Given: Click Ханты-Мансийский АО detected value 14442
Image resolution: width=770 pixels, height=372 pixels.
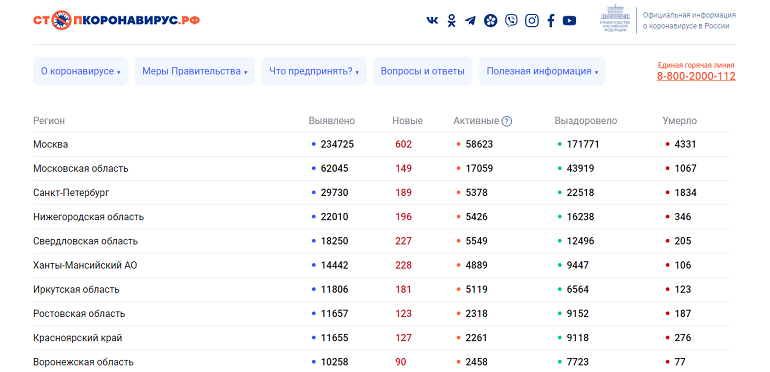Looking at the screenshot, I should 334,265.
